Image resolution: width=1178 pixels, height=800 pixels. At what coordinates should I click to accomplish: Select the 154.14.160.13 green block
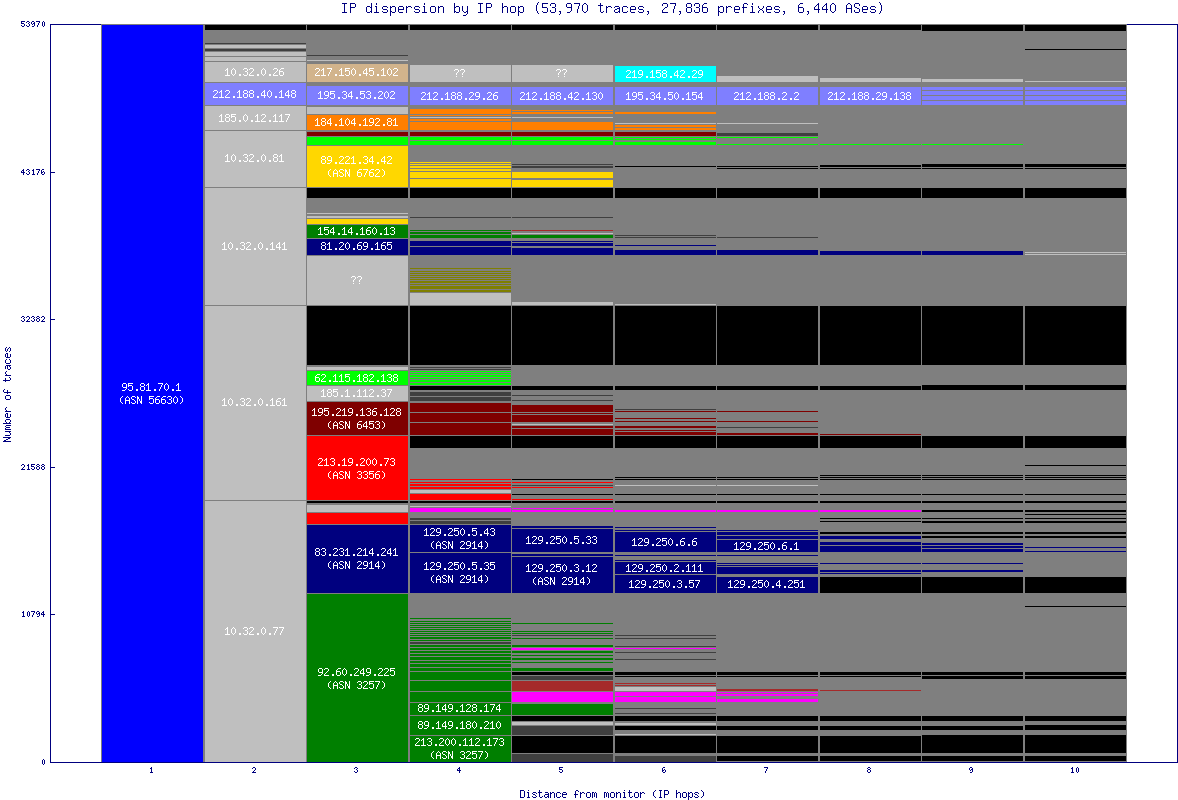tap(356, 231)
